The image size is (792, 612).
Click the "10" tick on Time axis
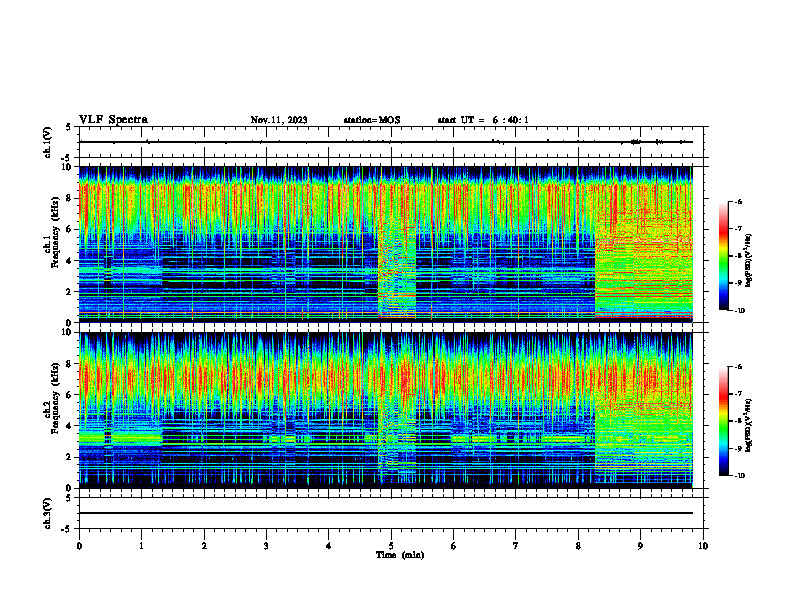pos(703,546)
